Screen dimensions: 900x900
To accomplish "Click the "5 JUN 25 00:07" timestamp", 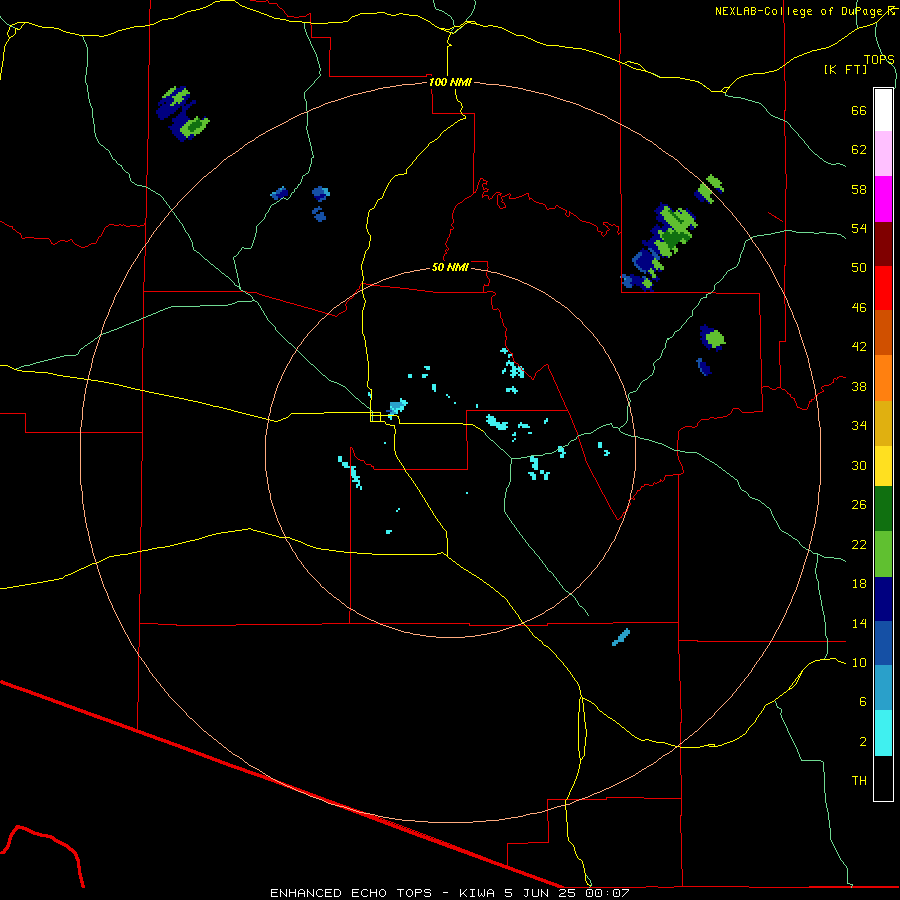I will [x=567, y=893].
